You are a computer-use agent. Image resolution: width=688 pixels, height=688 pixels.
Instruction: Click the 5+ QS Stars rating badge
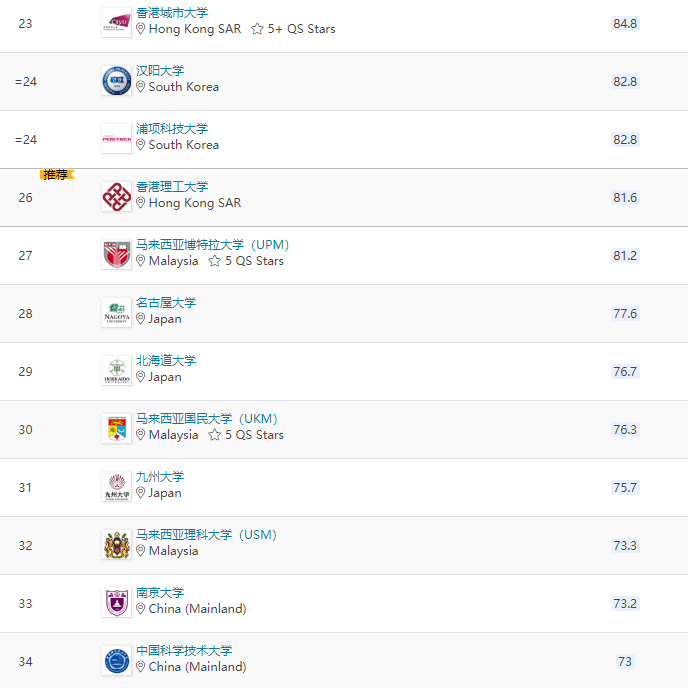pyautogui.click(x=293, y=29)
